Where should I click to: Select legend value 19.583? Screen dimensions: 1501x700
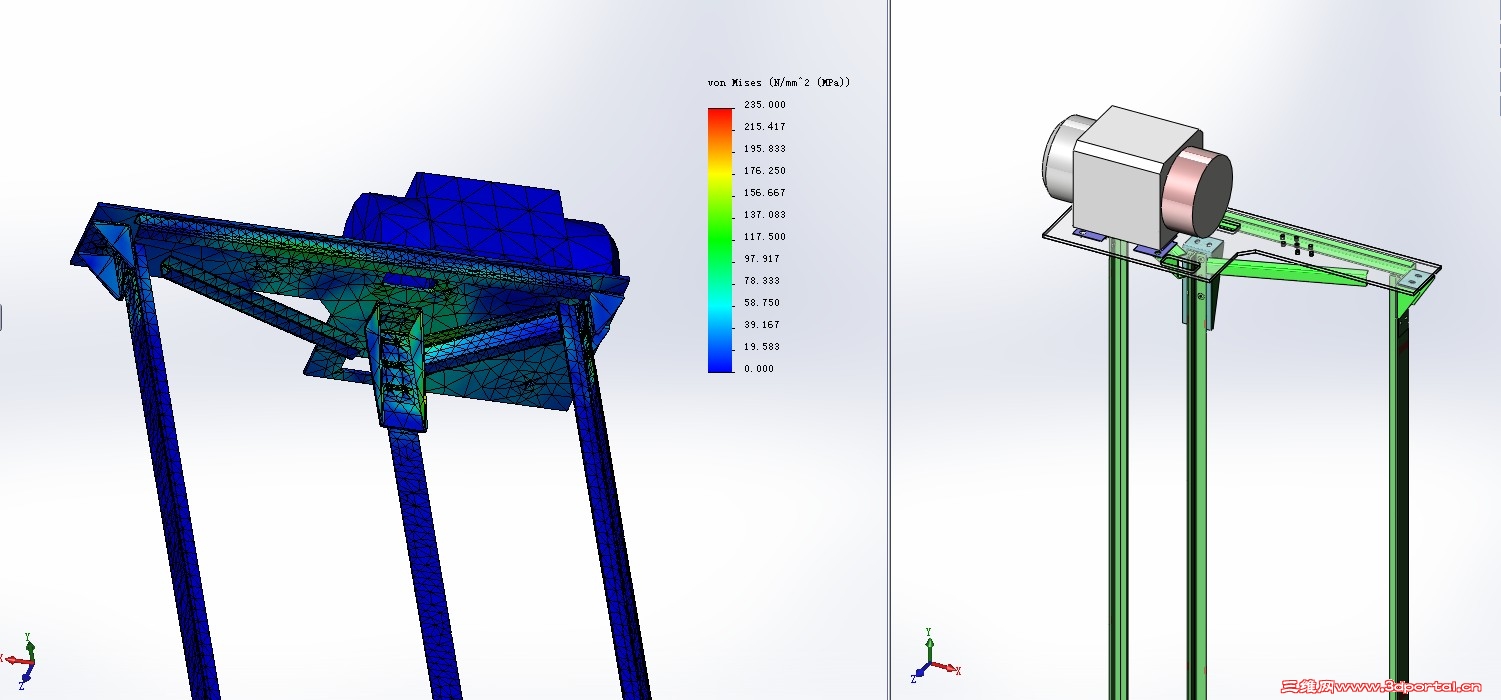tap(762, 346)
